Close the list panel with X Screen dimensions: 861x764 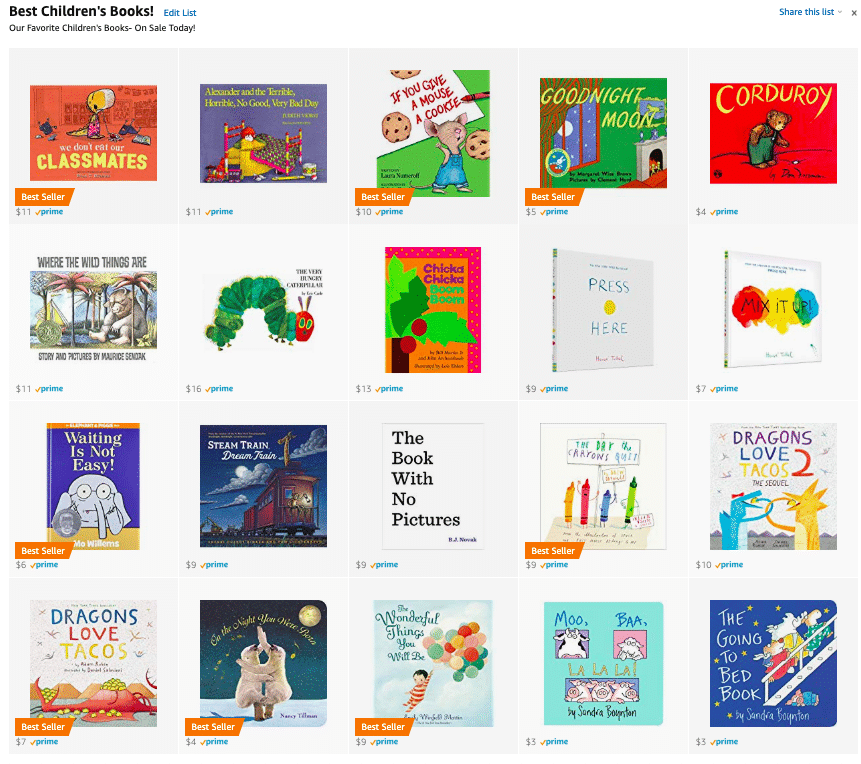pos(854,13)
